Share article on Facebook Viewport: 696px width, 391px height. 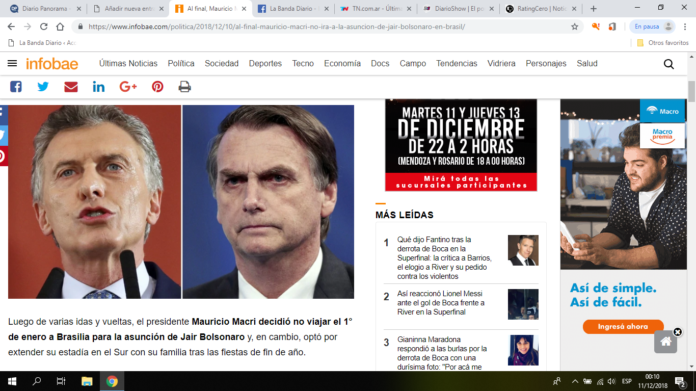tap(16, 87)
